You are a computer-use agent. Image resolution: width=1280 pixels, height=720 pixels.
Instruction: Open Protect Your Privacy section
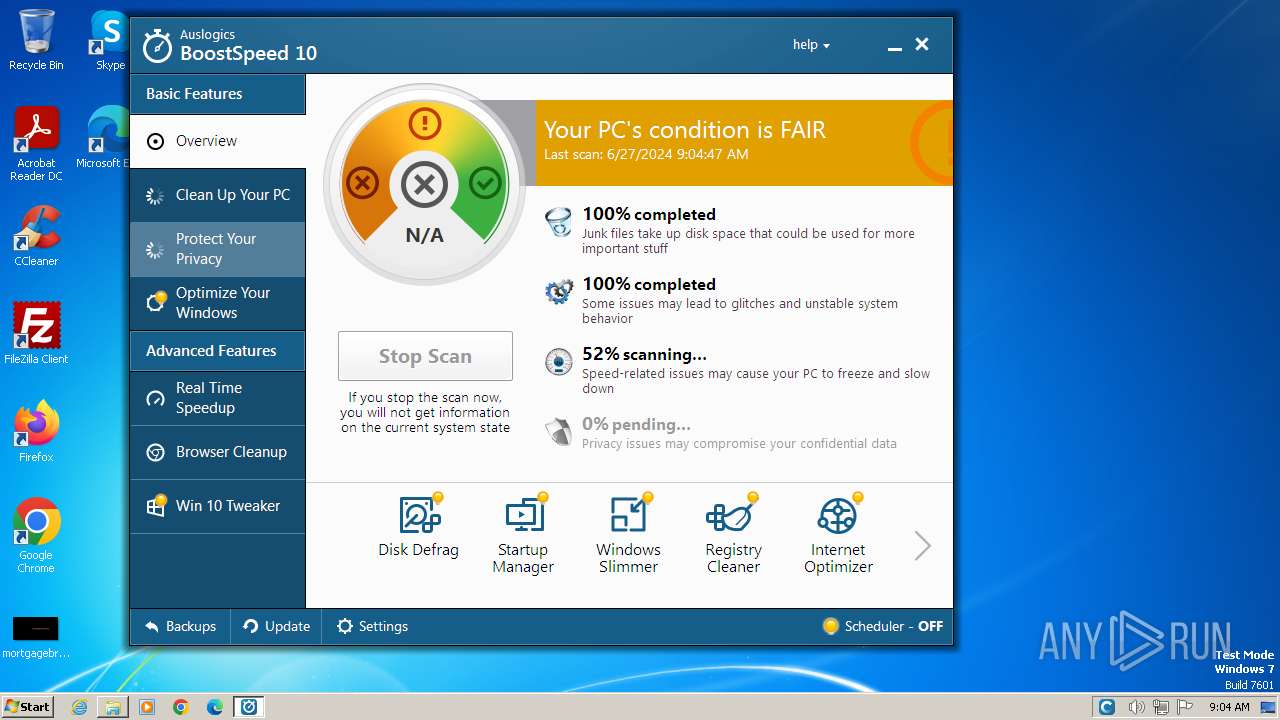pyautogui.click(x=218, y=249)
